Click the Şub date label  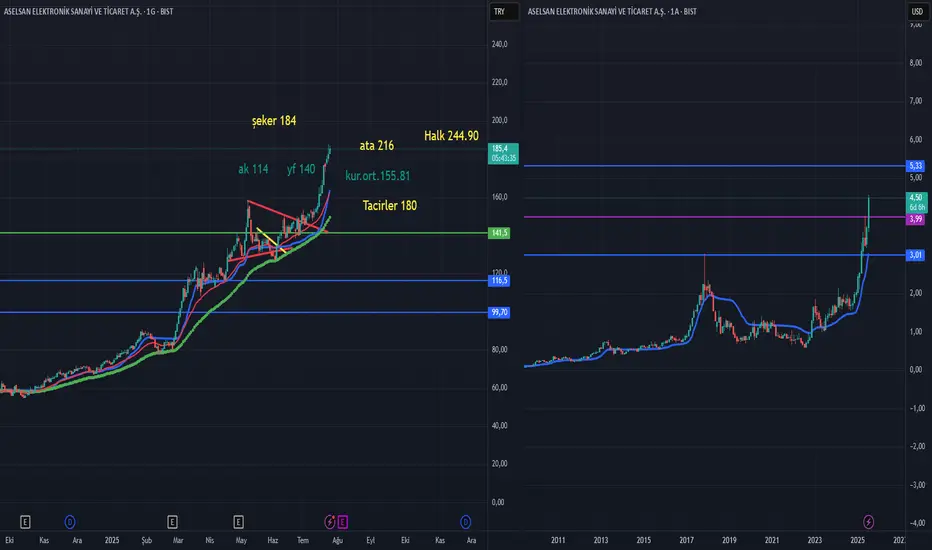[x=146, y=540]
